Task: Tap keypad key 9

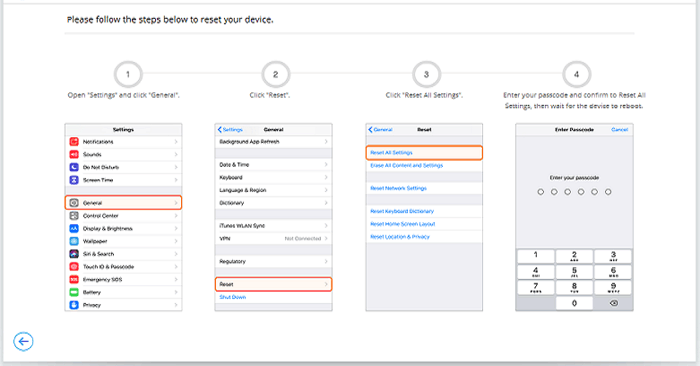Action: click(613, 287)
